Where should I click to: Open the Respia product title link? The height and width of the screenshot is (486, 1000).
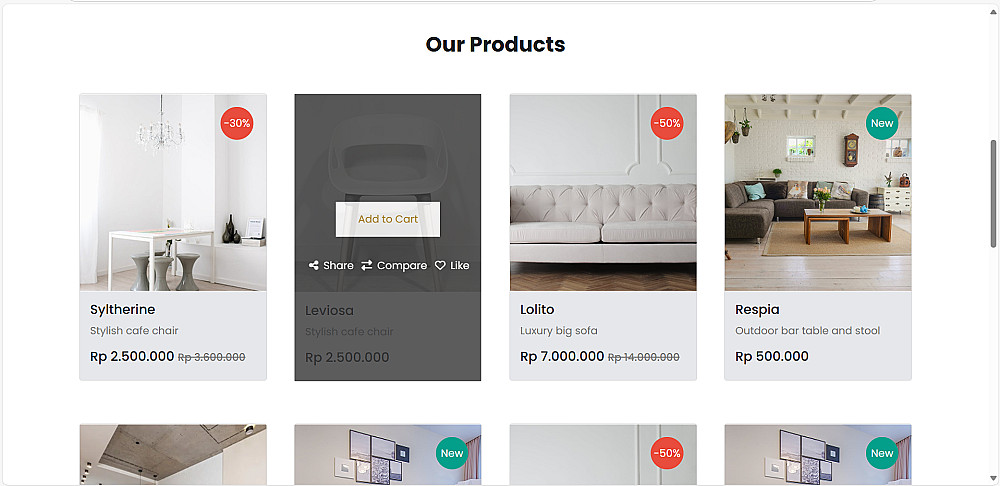pos(757,310)
